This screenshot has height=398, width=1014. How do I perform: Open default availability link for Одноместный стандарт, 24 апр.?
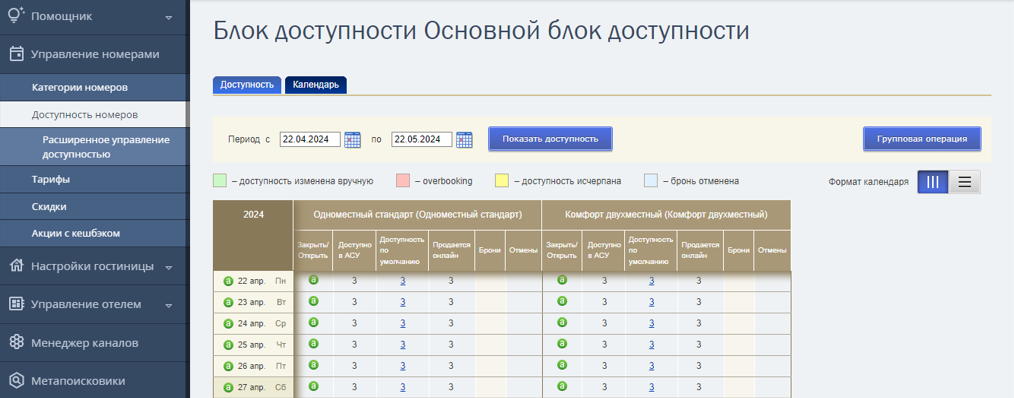click(x=402, y=323)
